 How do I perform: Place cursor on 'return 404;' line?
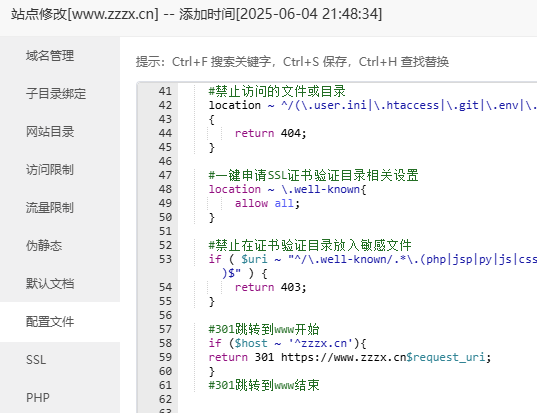click(x=270, y=133)
